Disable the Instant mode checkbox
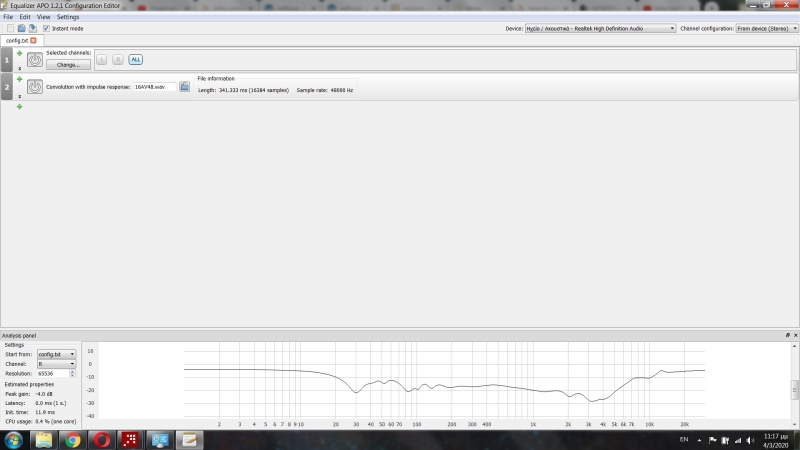This screenshot has width=800, height=450. [x=46, y=28]
